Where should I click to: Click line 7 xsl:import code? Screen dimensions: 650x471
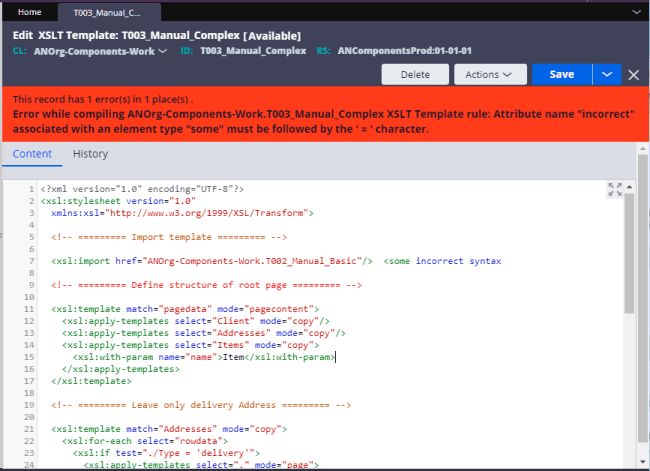pyautogui.click(x=211, y=261)
